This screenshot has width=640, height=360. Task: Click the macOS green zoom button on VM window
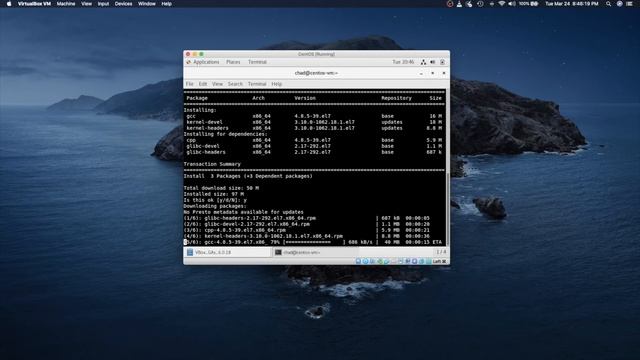pyautogui.click(x=201, y=54)
